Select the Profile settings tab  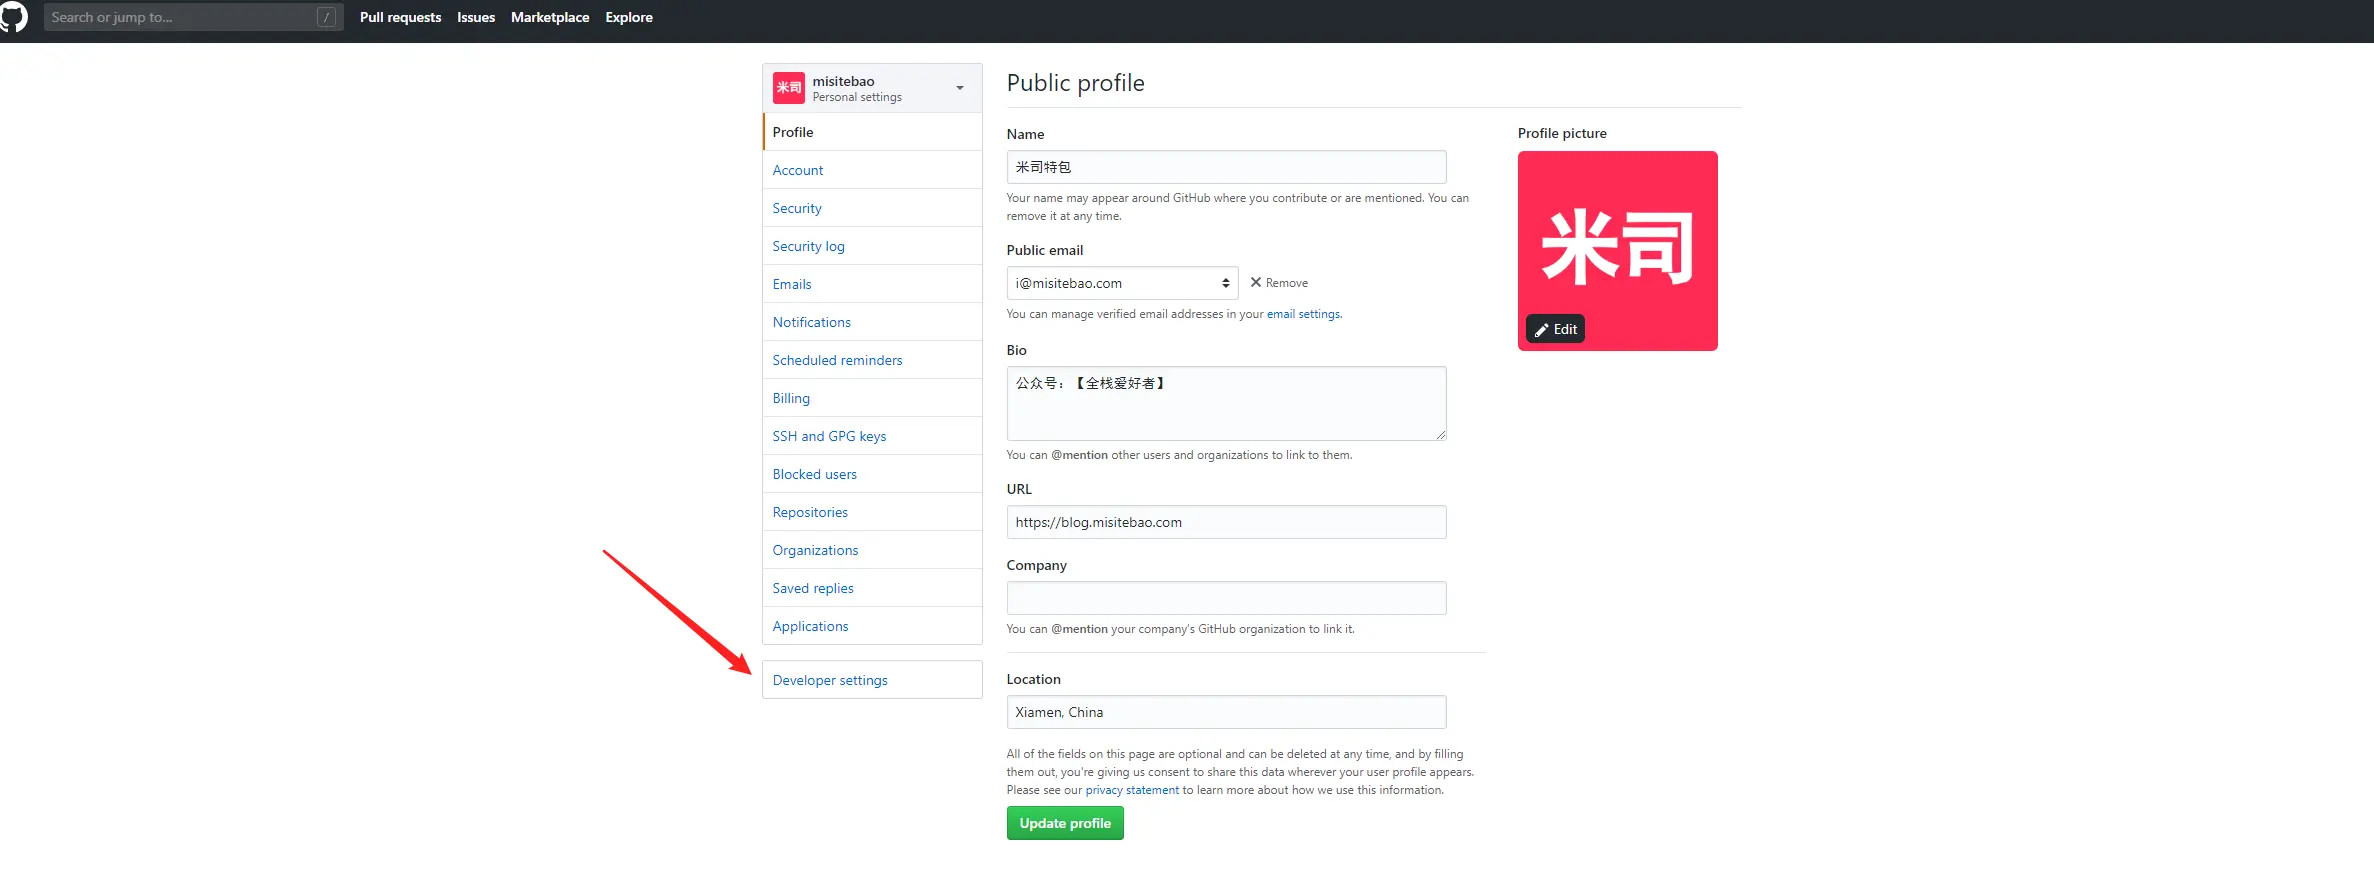[872, 132]
